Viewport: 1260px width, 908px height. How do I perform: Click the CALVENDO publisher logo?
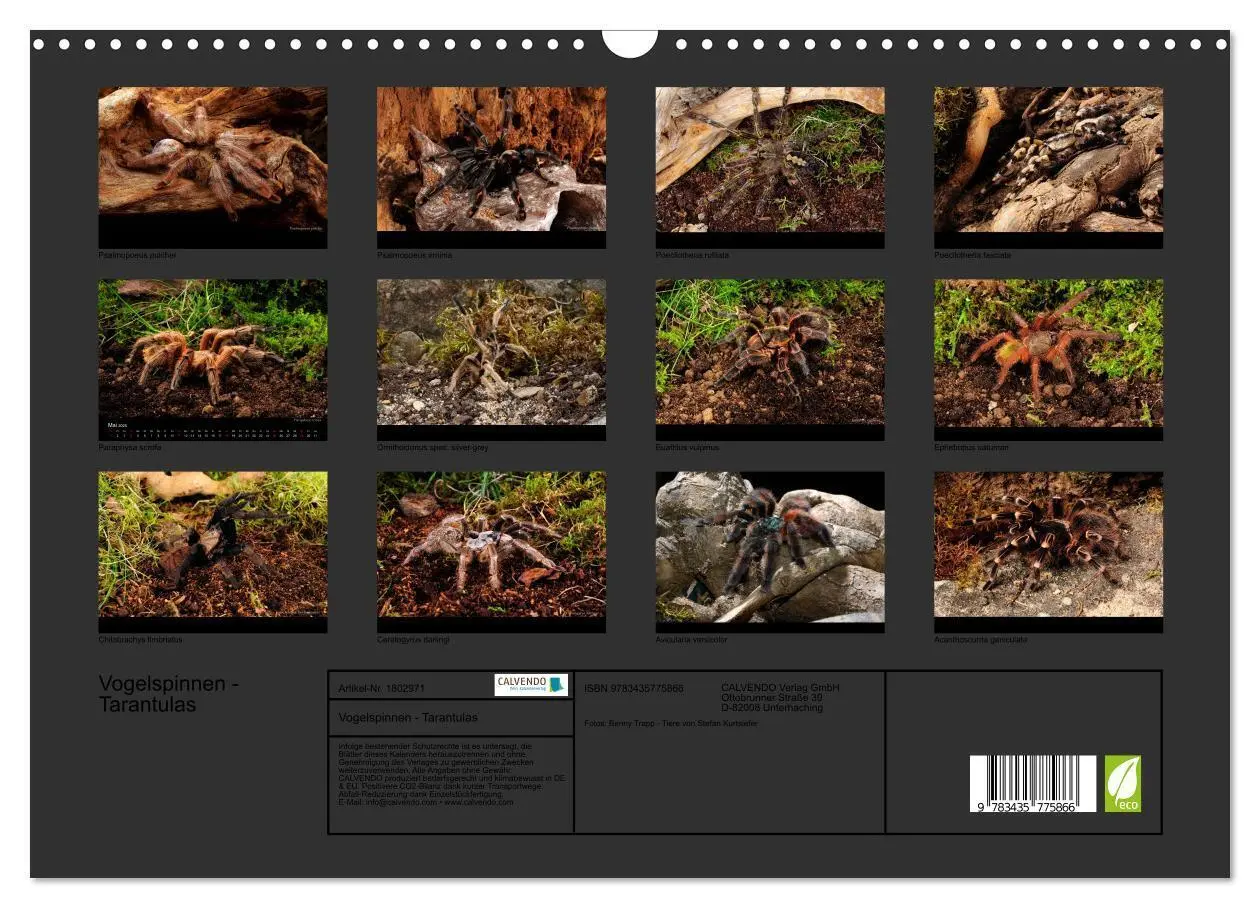[531, 685]
